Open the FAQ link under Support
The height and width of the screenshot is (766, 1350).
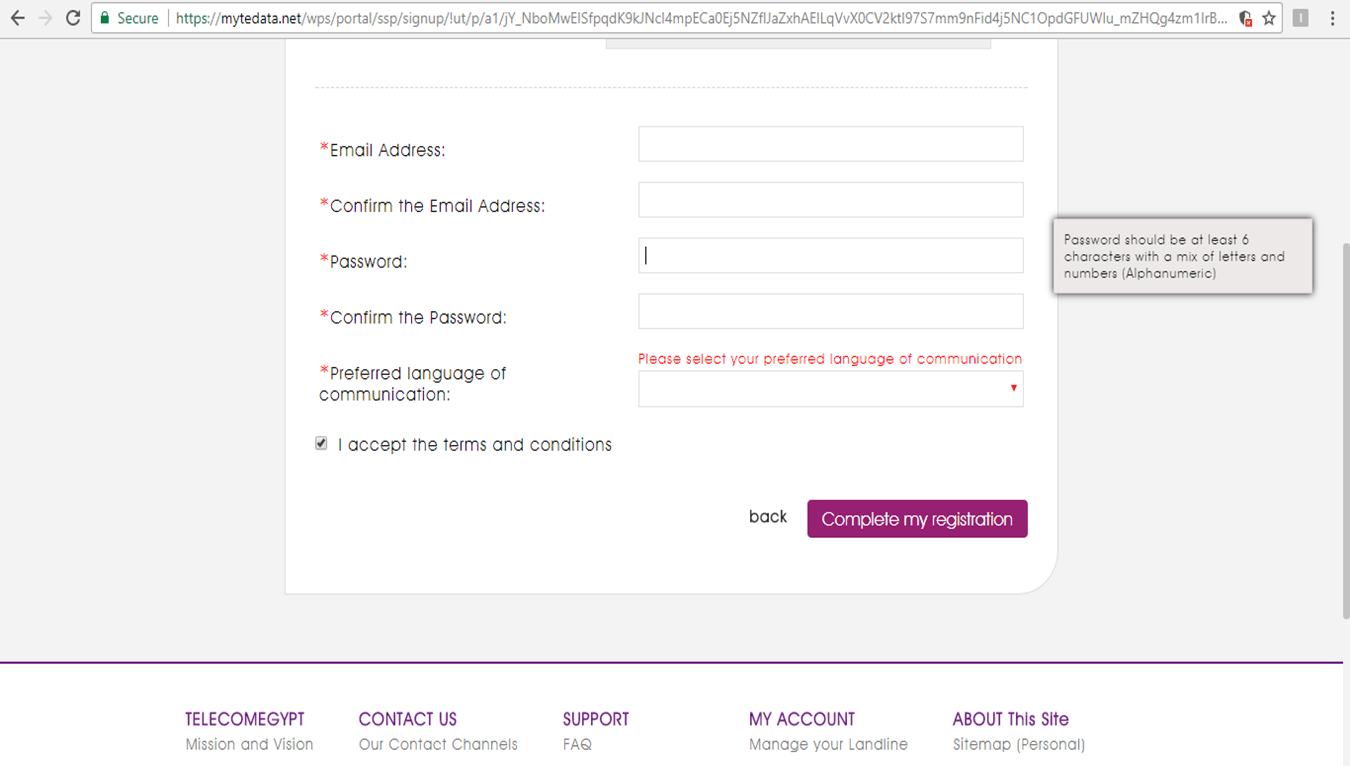[x=577, y=744]
